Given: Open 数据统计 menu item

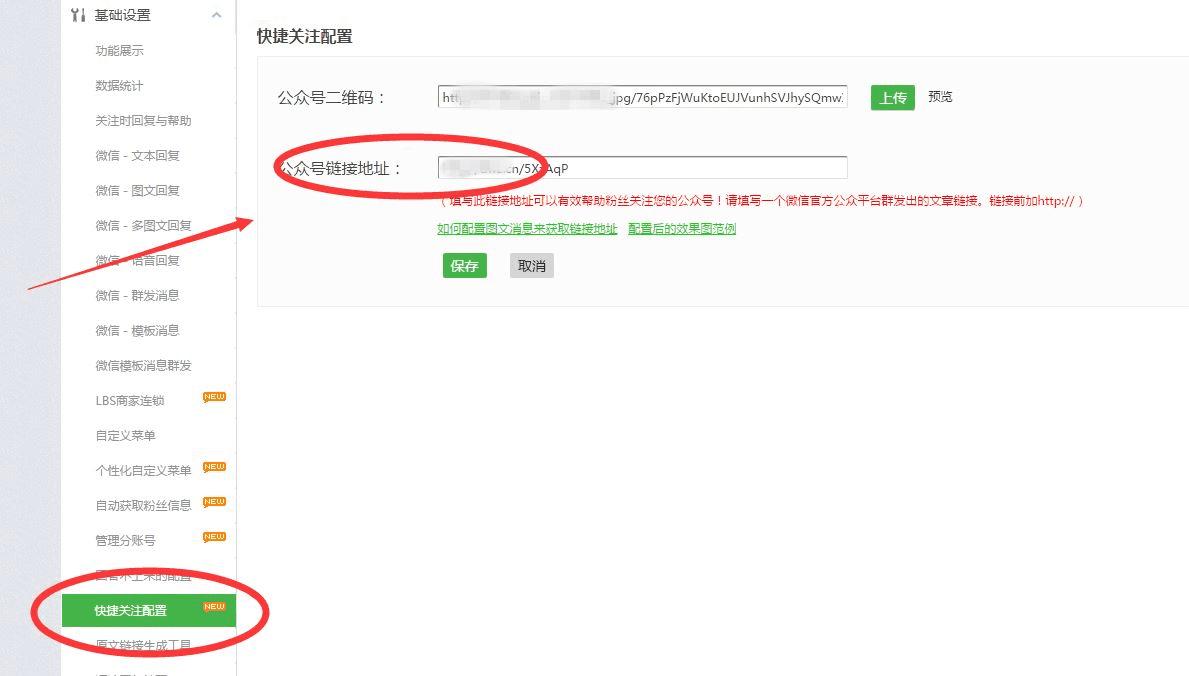Looking at the screenshot, I should click(x=119, y=86).
